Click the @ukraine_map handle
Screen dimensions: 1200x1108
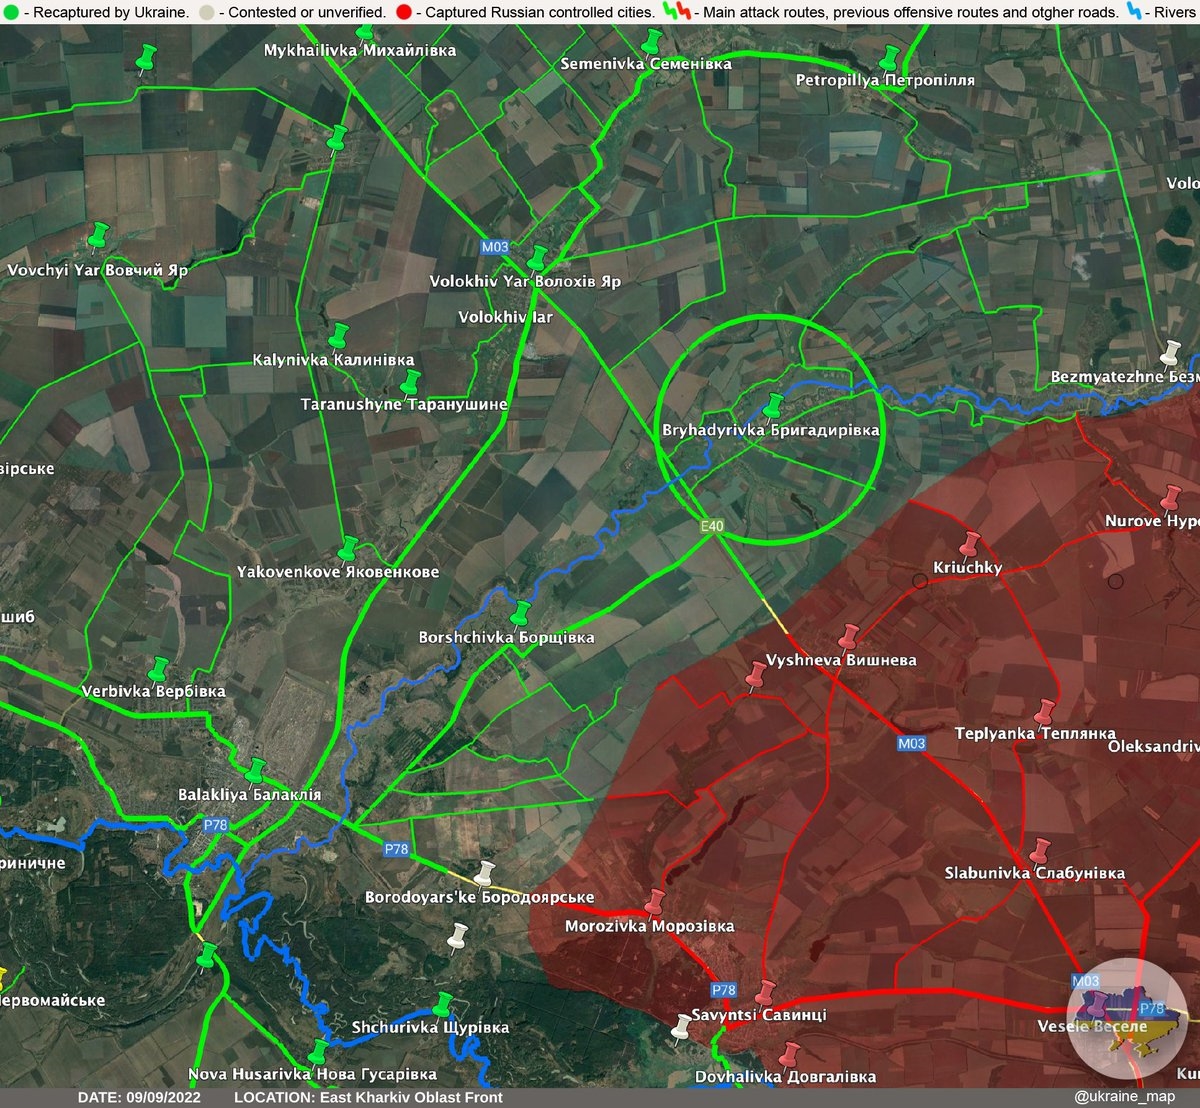tap(1125, 1097)
